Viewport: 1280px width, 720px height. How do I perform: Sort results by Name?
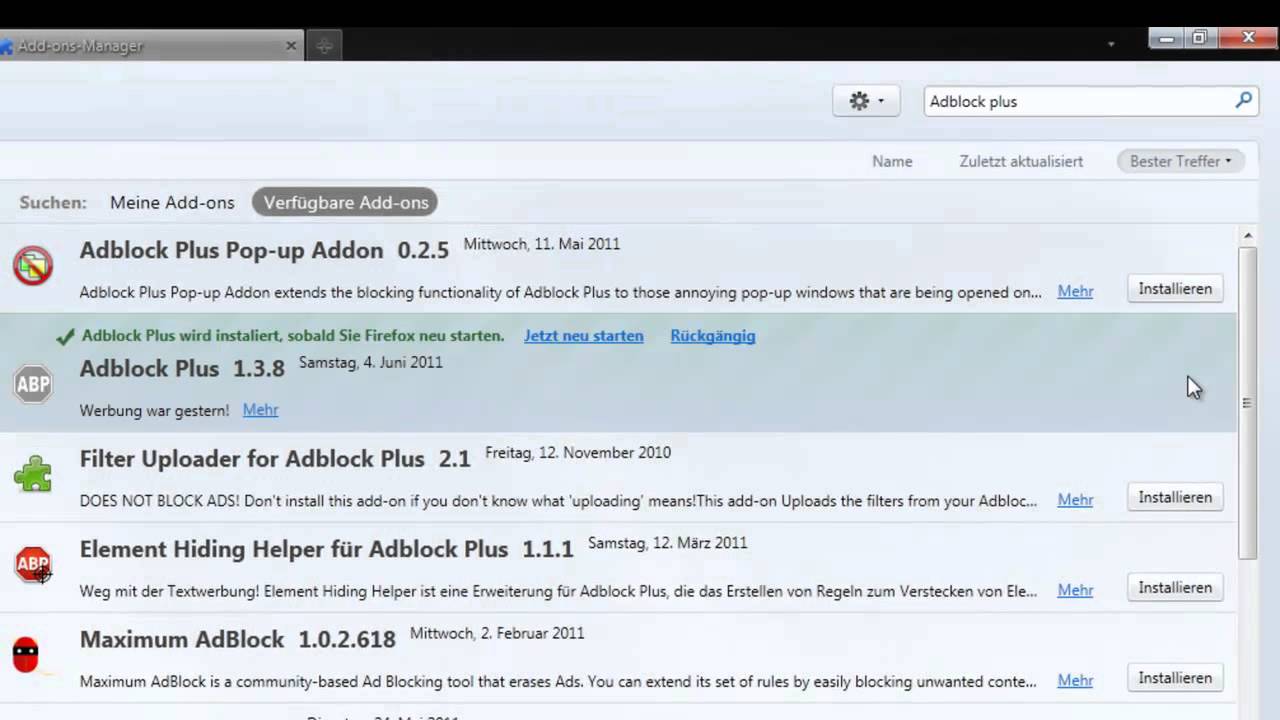click(x=892, y=161)
